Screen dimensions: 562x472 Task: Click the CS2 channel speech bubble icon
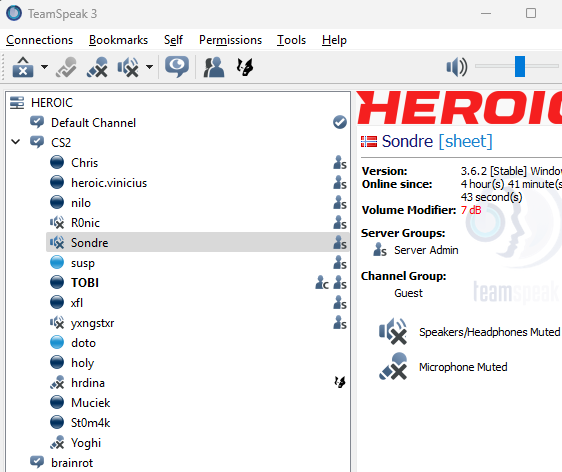coord(37,142)
